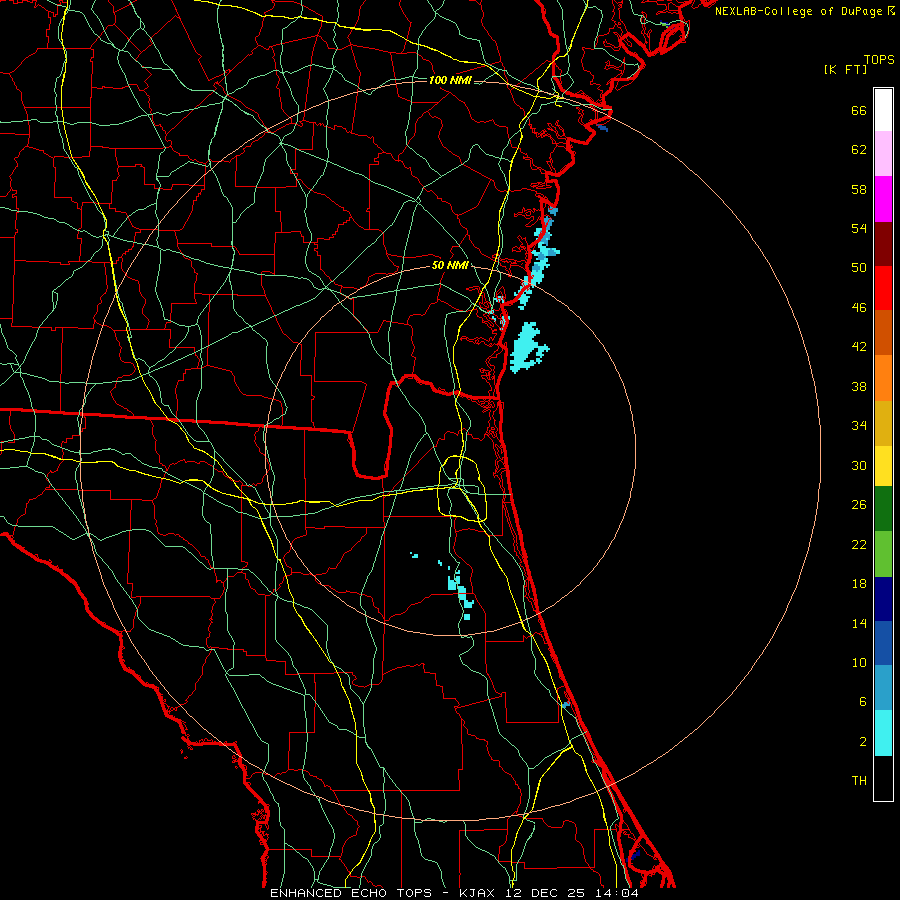Screen dimensions: 900x900
Task: Click the 50 NMI range ring label
Action: 450,265
